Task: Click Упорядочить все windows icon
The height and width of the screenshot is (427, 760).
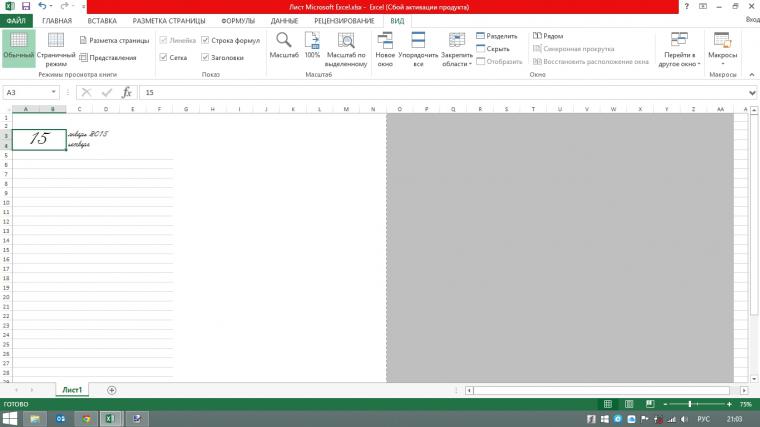Action: pyautogui.click(x=418, y=47)
